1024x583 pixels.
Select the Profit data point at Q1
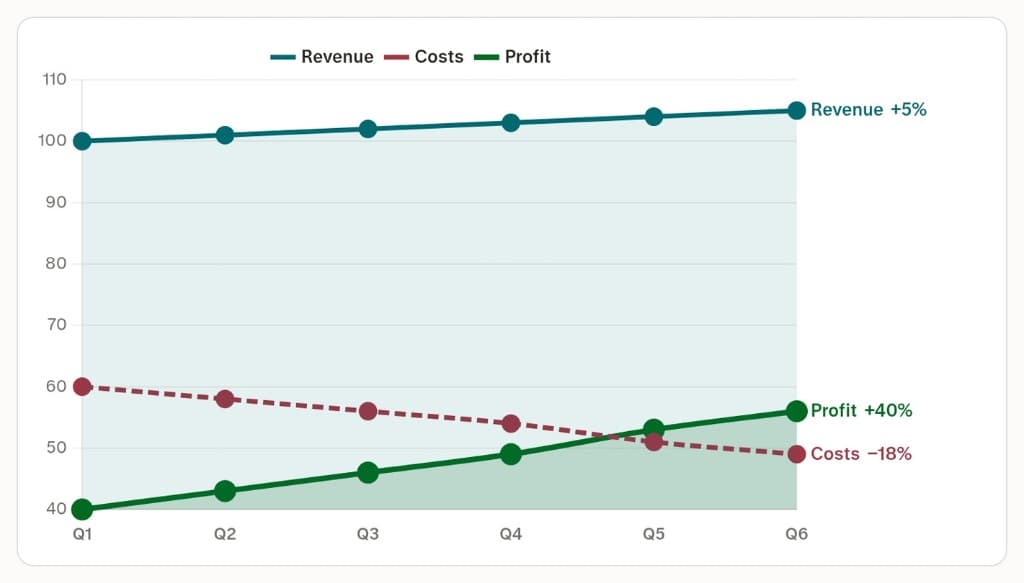pos(82,509)
